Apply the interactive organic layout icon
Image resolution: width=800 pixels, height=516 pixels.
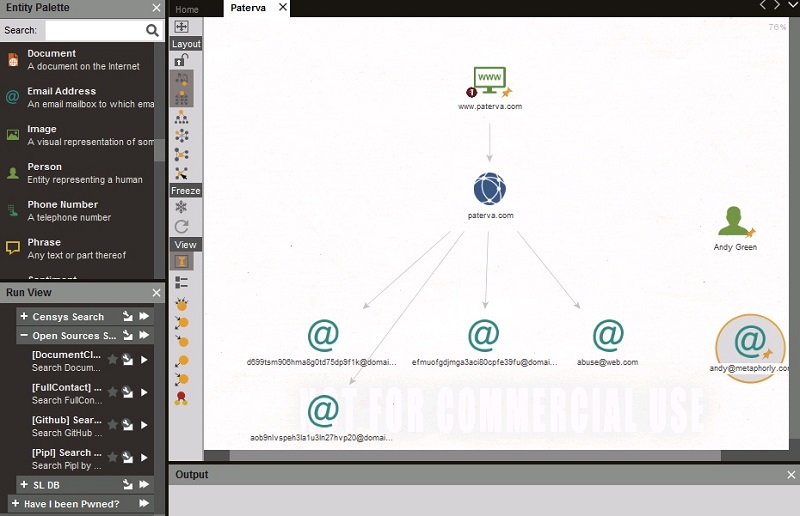[182, 173]
